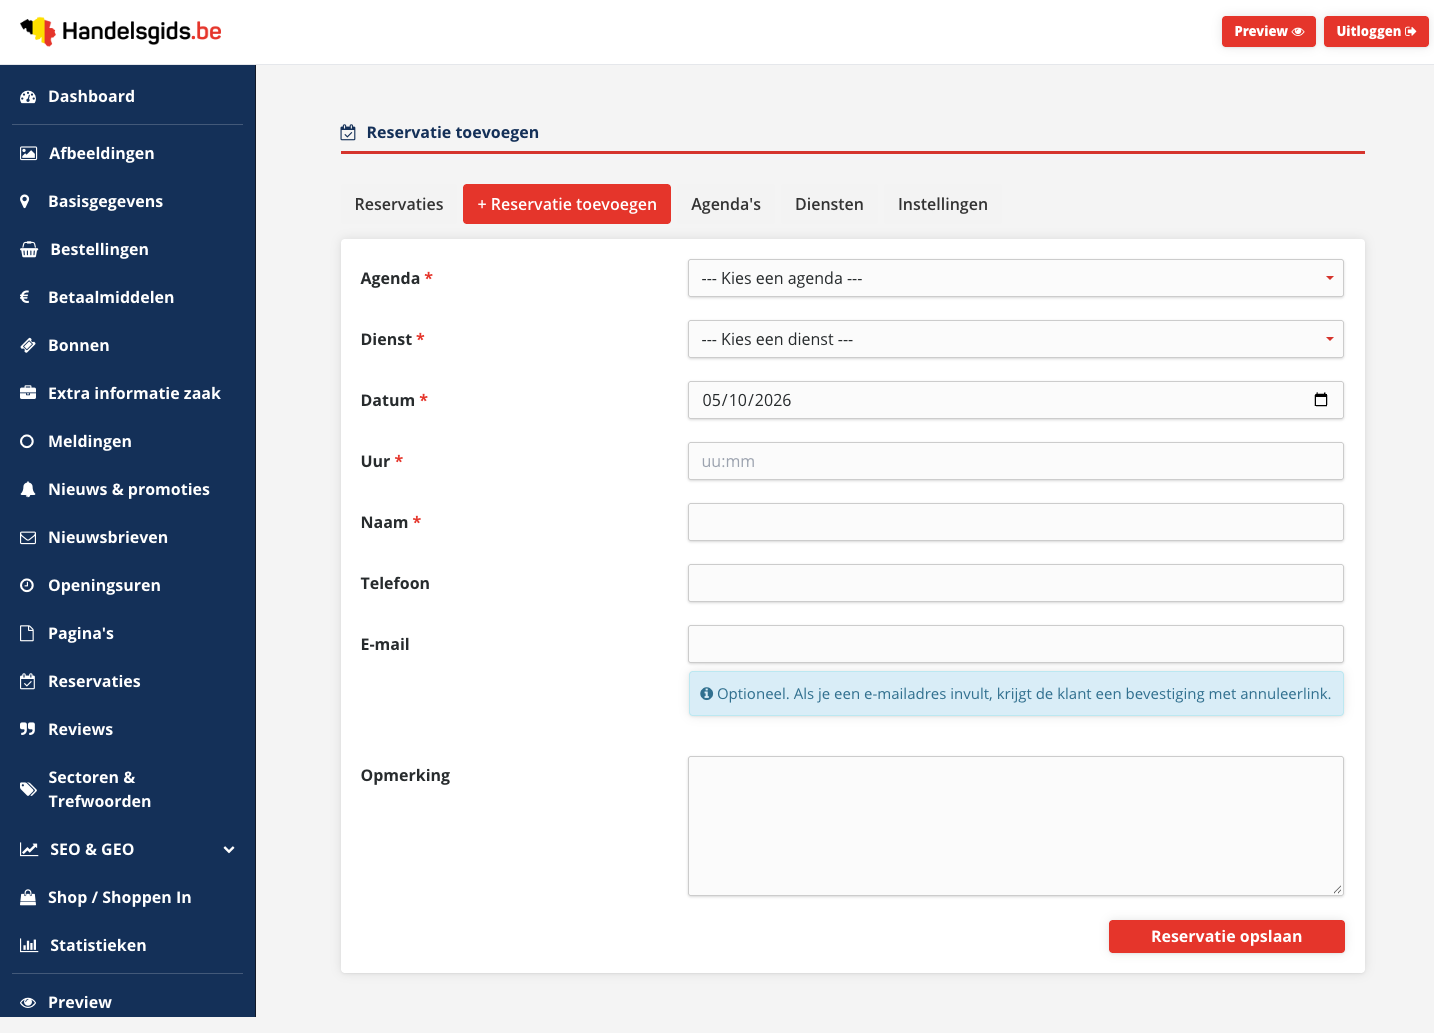Open the 'Kies een dienst' dropdown

pyautogui.click(x=1016, y=339)
